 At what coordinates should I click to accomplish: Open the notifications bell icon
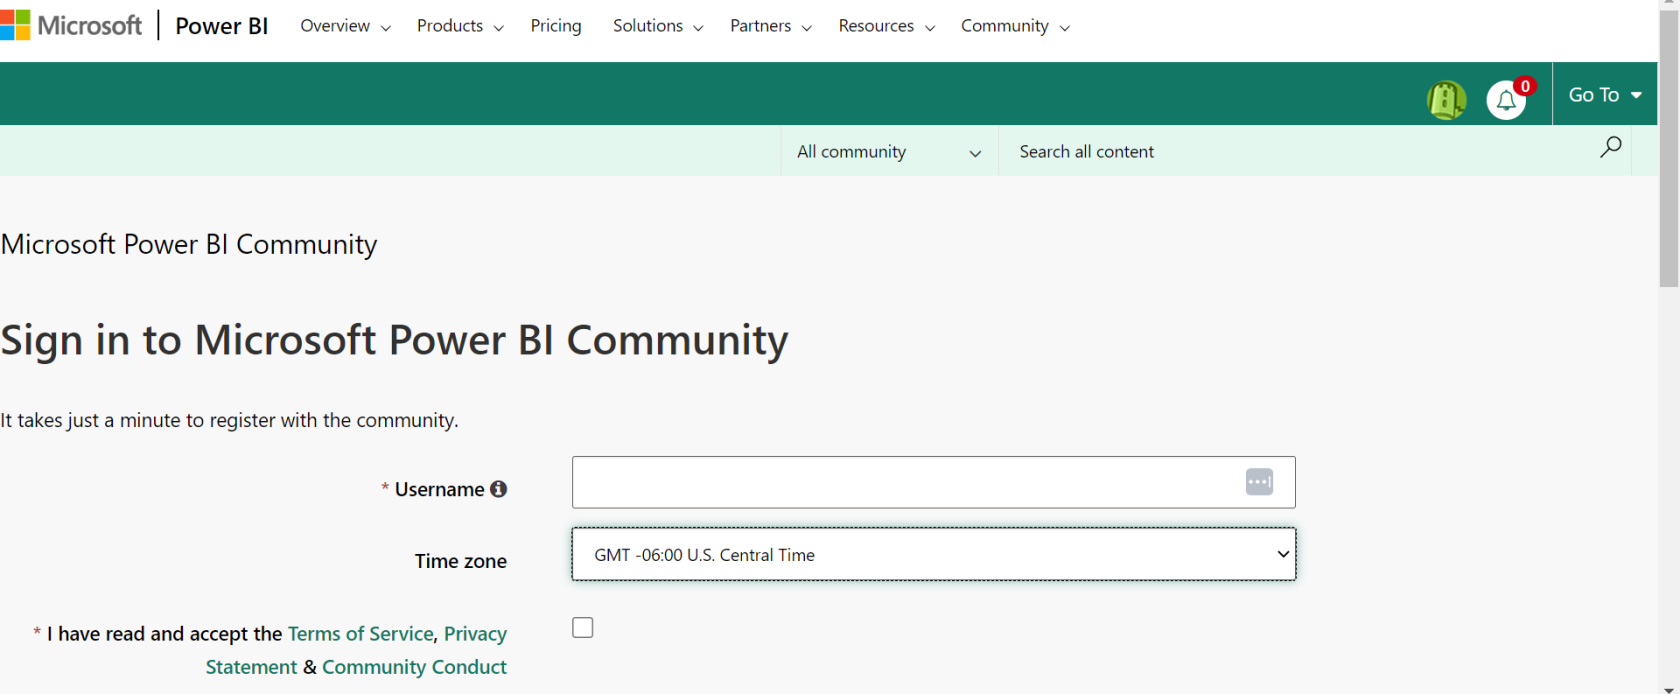coord(1506,99)
